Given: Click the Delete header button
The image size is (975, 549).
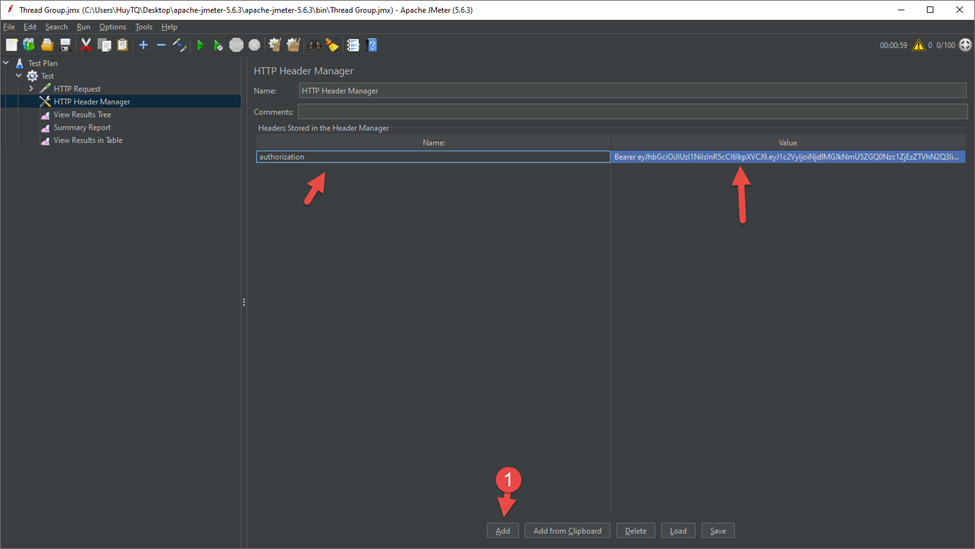Looking at the screenshot, I should coord(635,531).
